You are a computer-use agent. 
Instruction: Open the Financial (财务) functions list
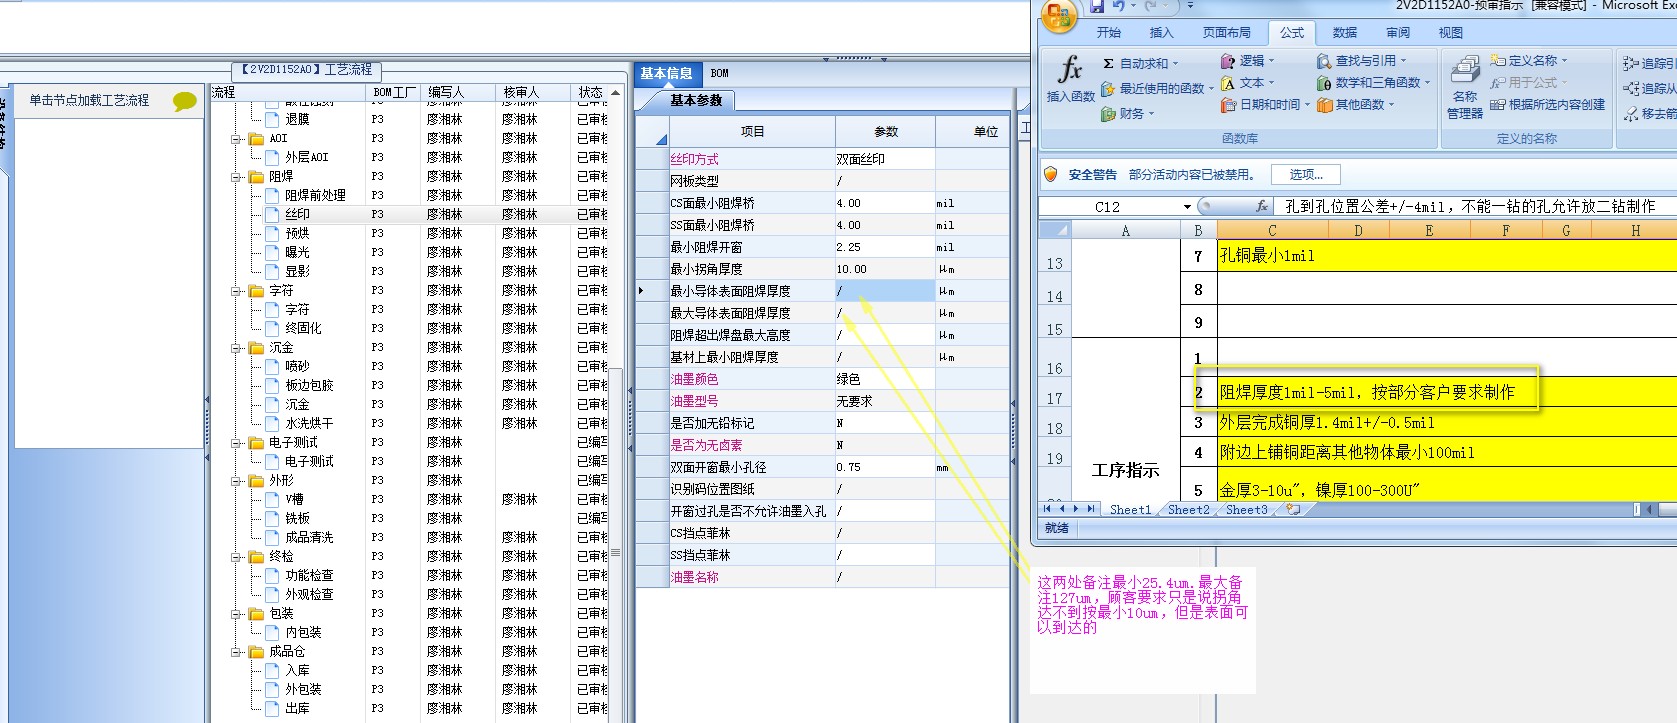1128,114
